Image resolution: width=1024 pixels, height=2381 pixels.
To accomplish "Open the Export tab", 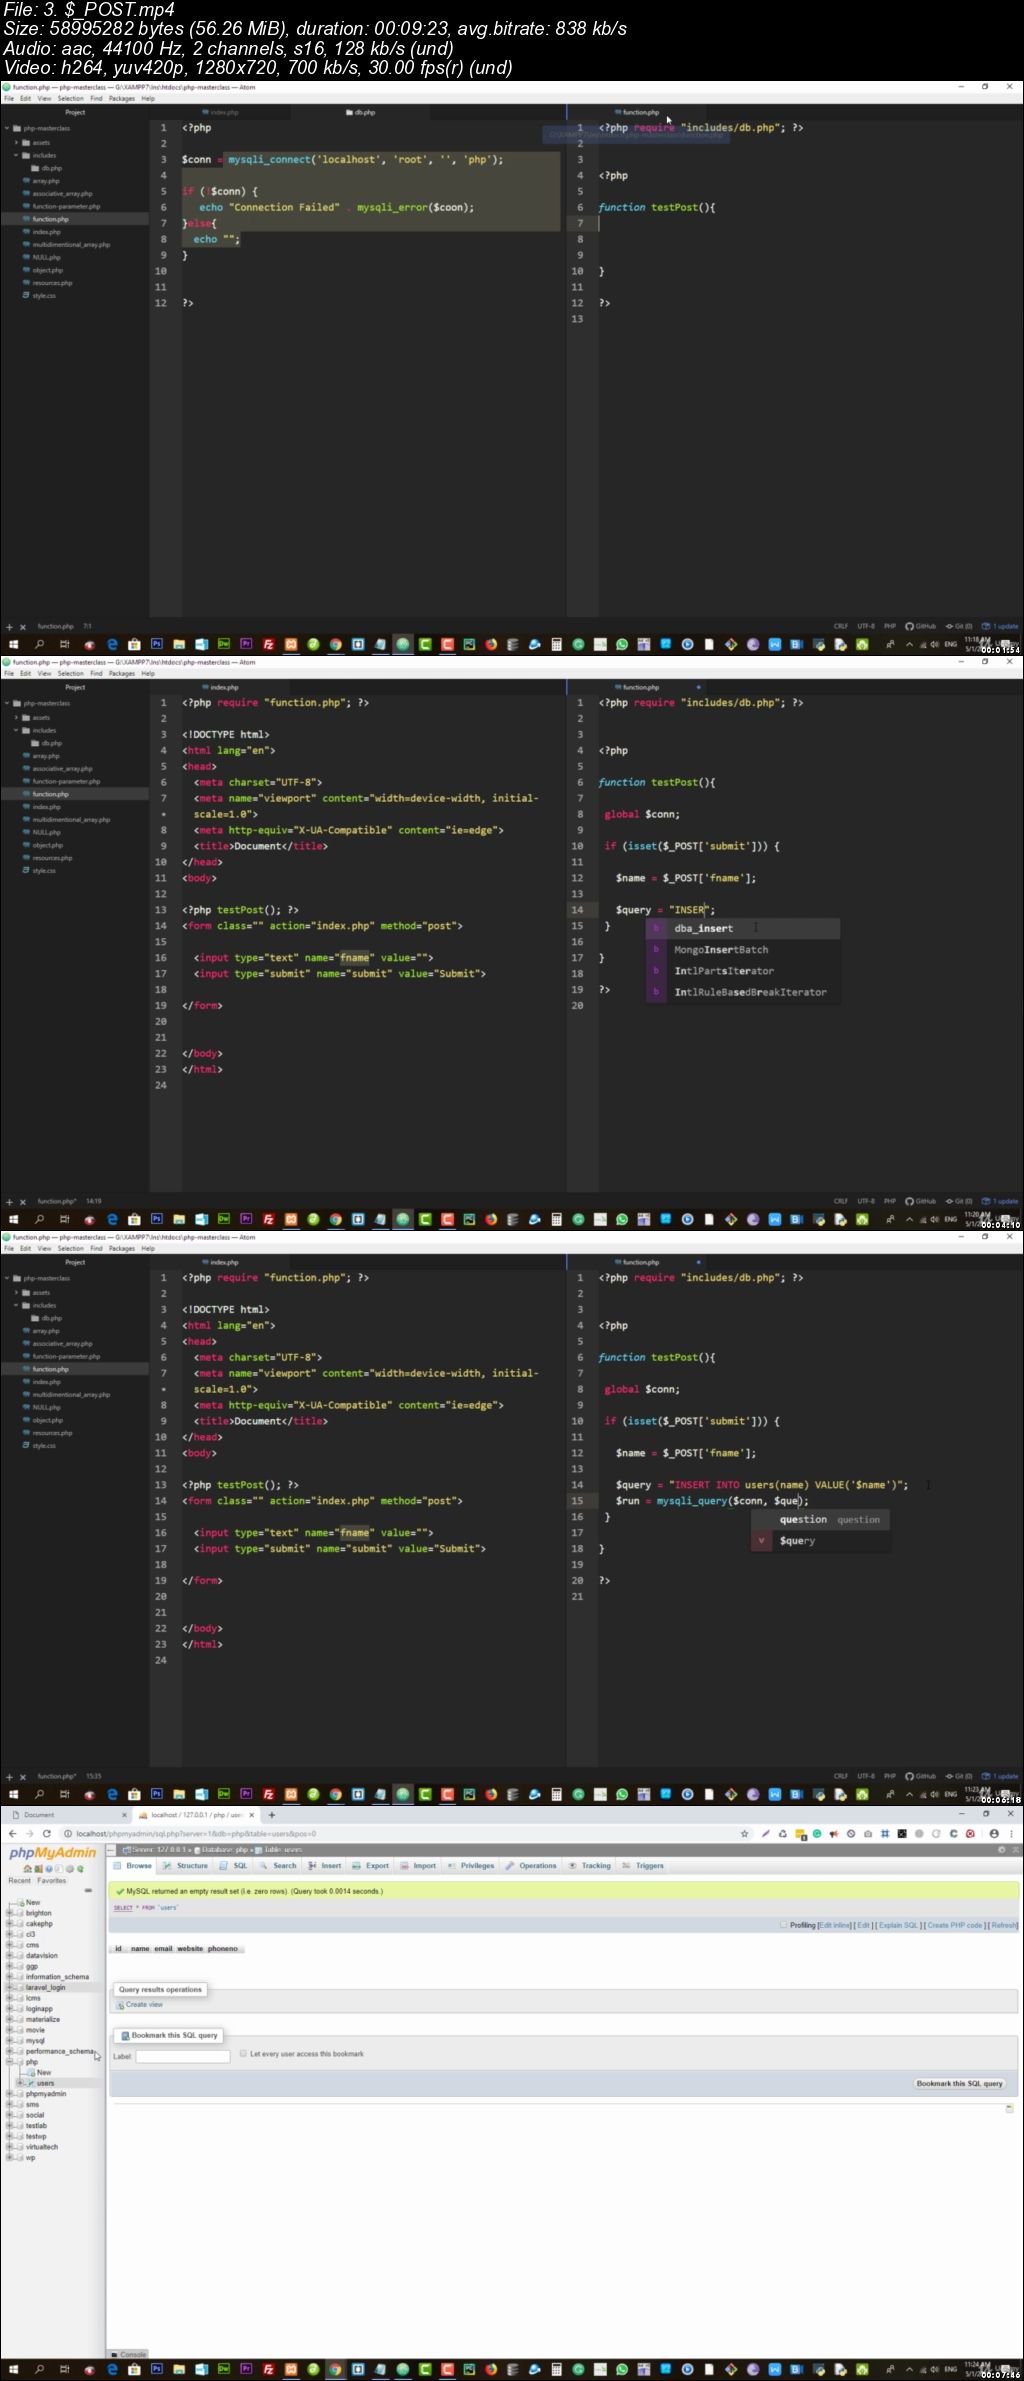I will pos(370,1865).
